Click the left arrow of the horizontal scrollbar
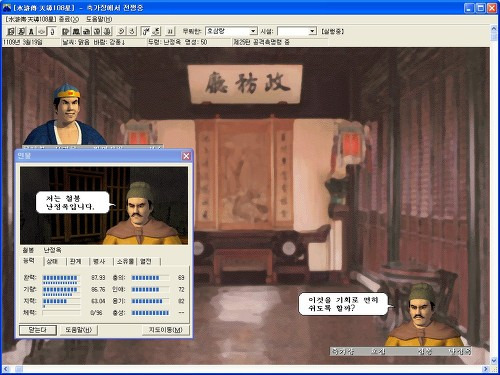The width and height of the screenshot is (500, 375). click(x=6, y=369)
